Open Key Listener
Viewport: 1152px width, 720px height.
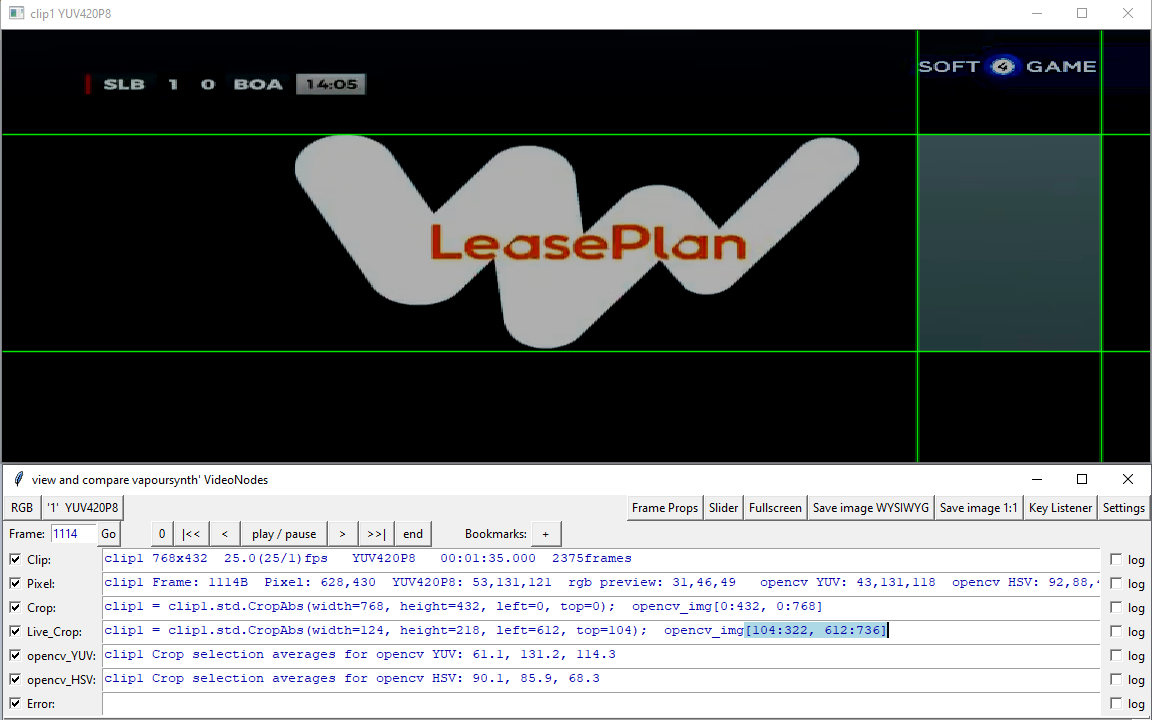coord(1060,508)
